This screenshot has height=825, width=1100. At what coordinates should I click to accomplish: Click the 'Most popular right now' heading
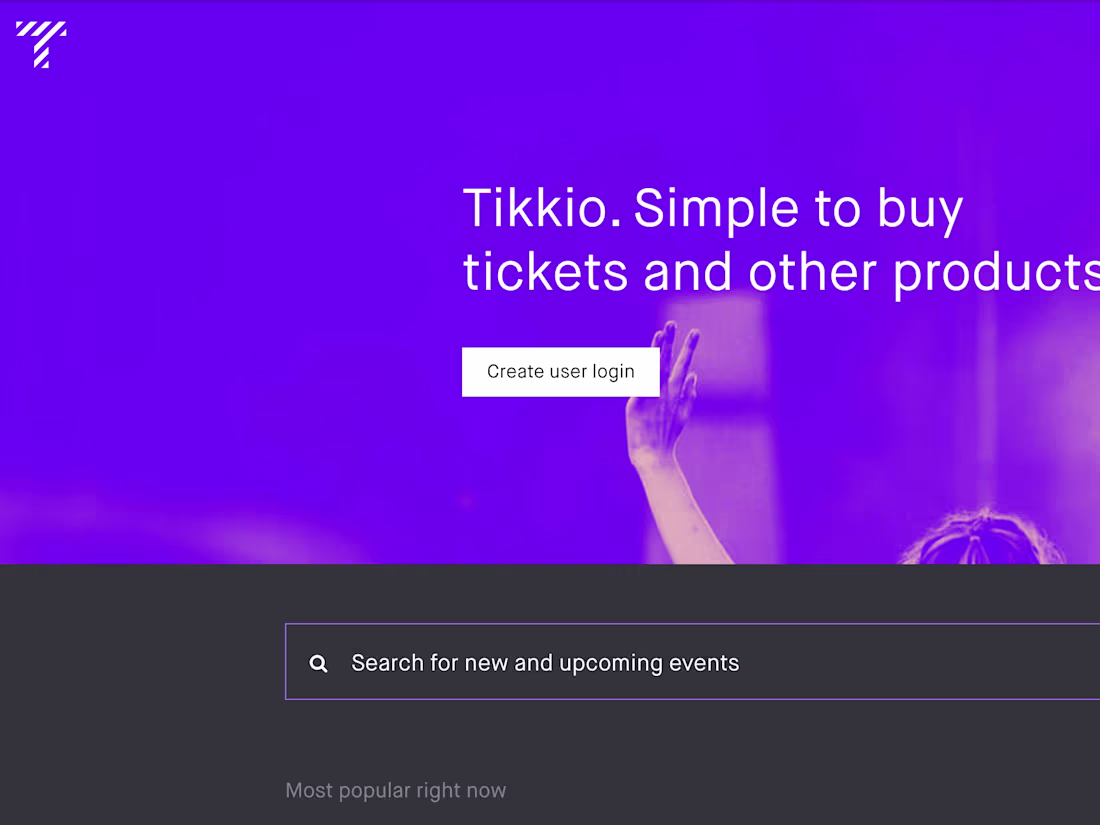click(x=395, y=790)
